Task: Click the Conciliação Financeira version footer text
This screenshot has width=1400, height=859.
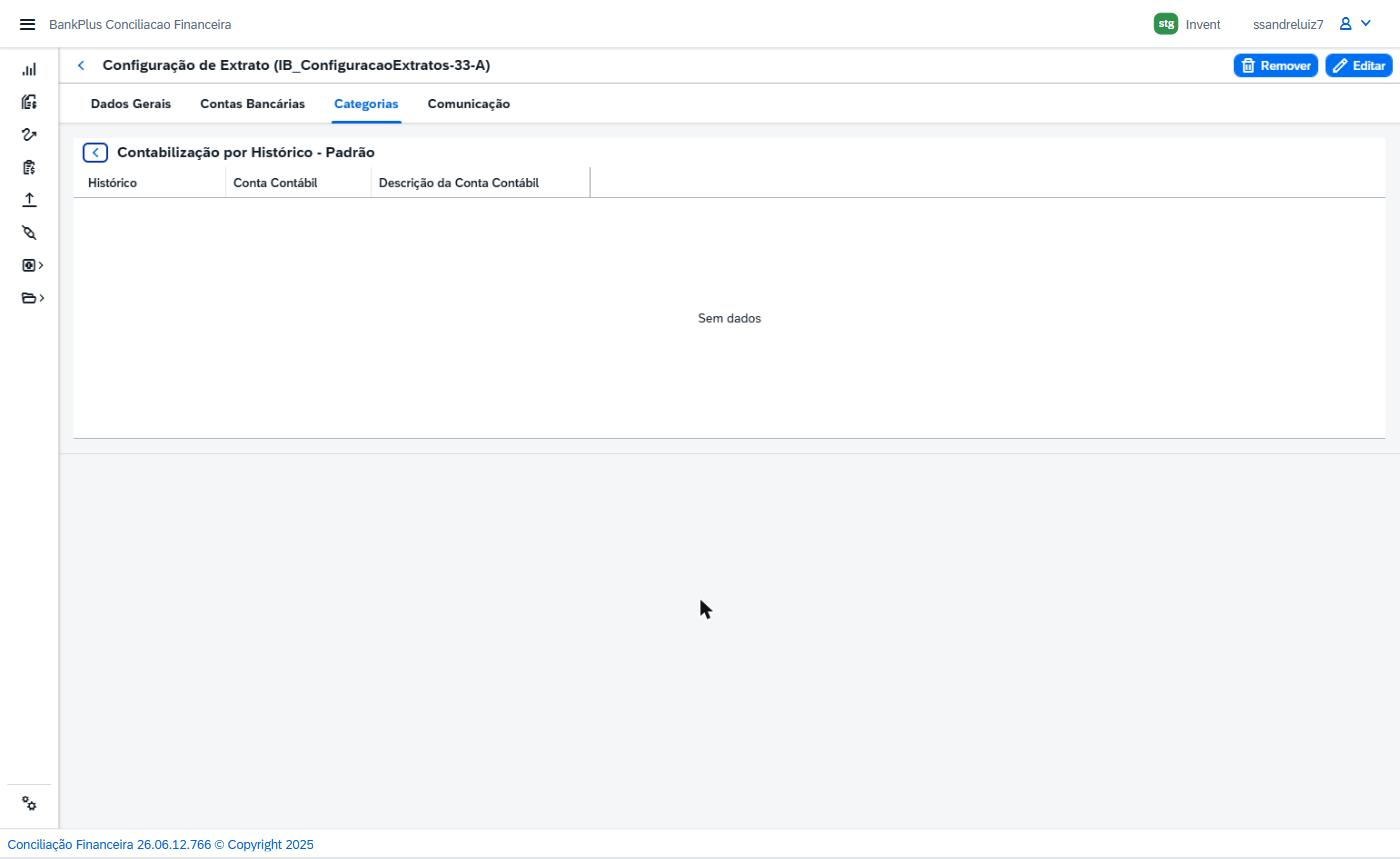Action: point(160,845)
